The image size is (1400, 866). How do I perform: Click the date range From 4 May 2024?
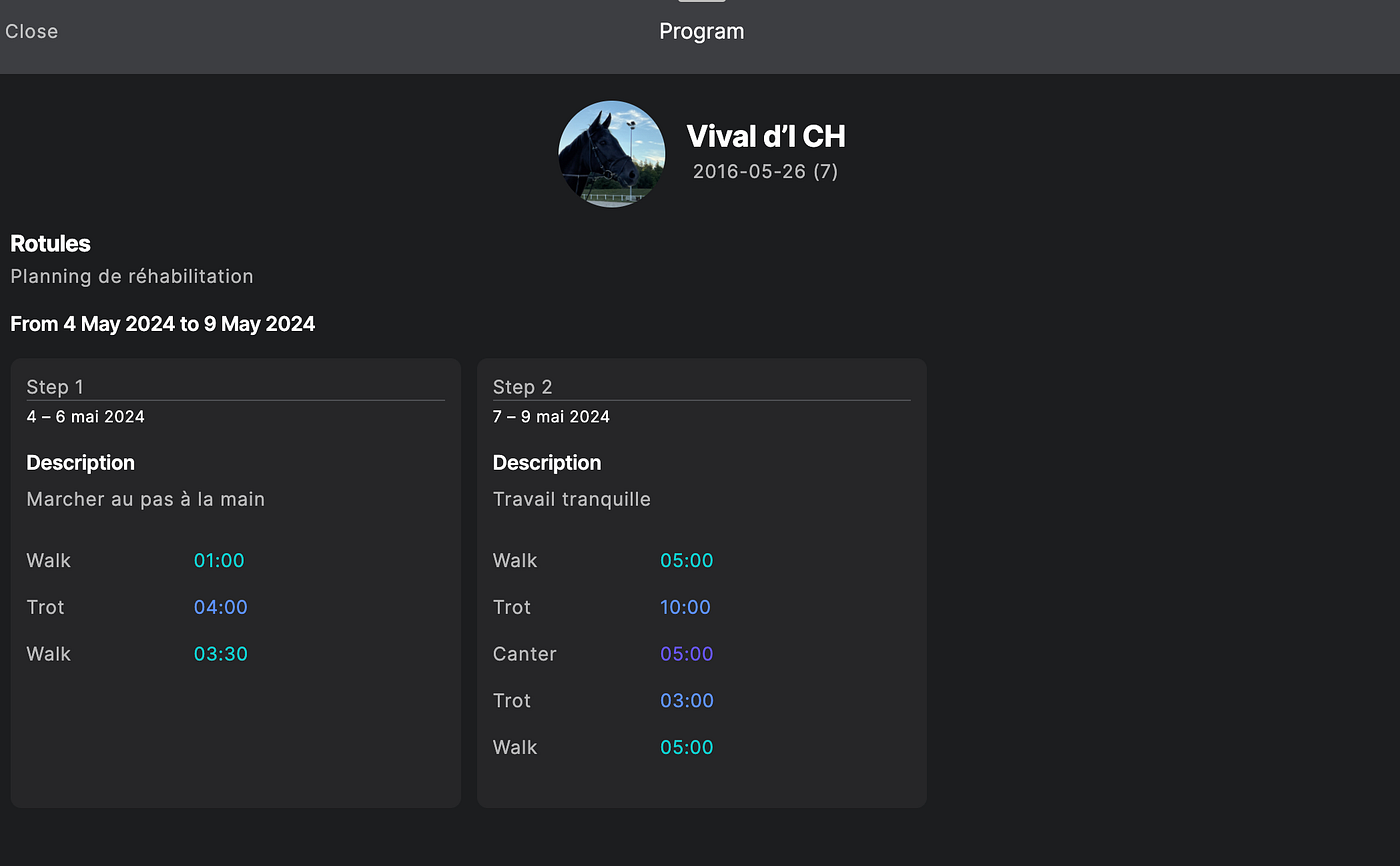[x=163, y=324]
